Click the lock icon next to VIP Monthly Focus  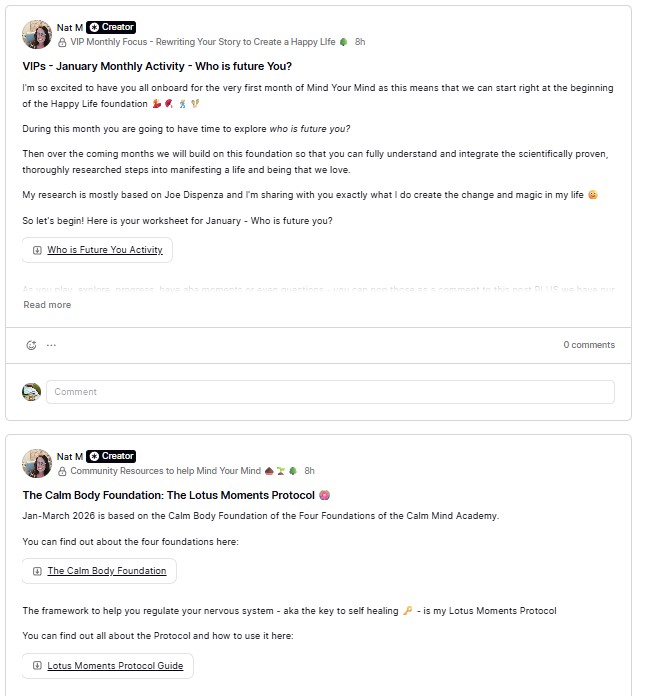62,43
